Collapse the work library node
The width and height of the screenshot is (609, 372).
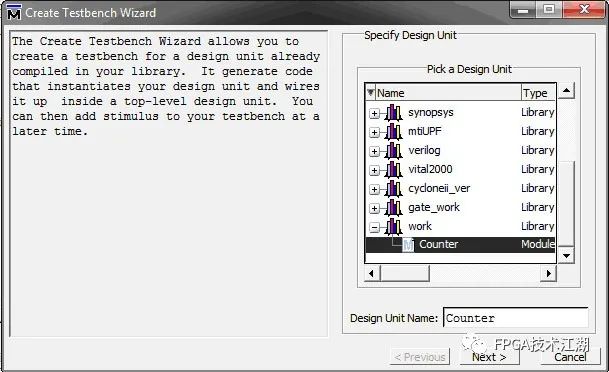point(374,228)
